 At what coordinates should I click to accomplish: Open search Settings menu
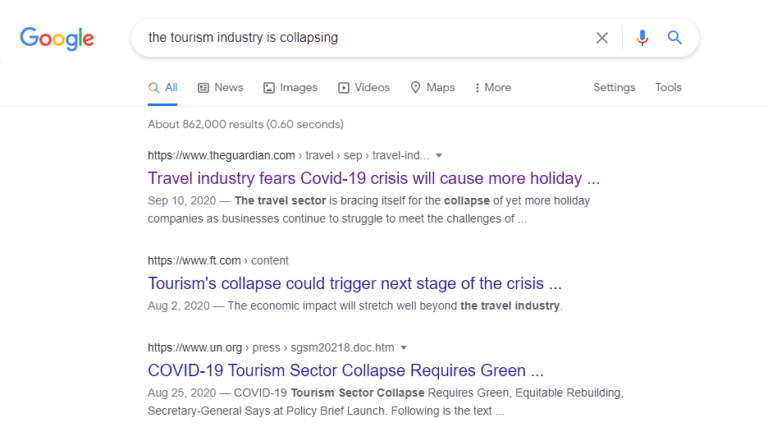coord(614,88)
